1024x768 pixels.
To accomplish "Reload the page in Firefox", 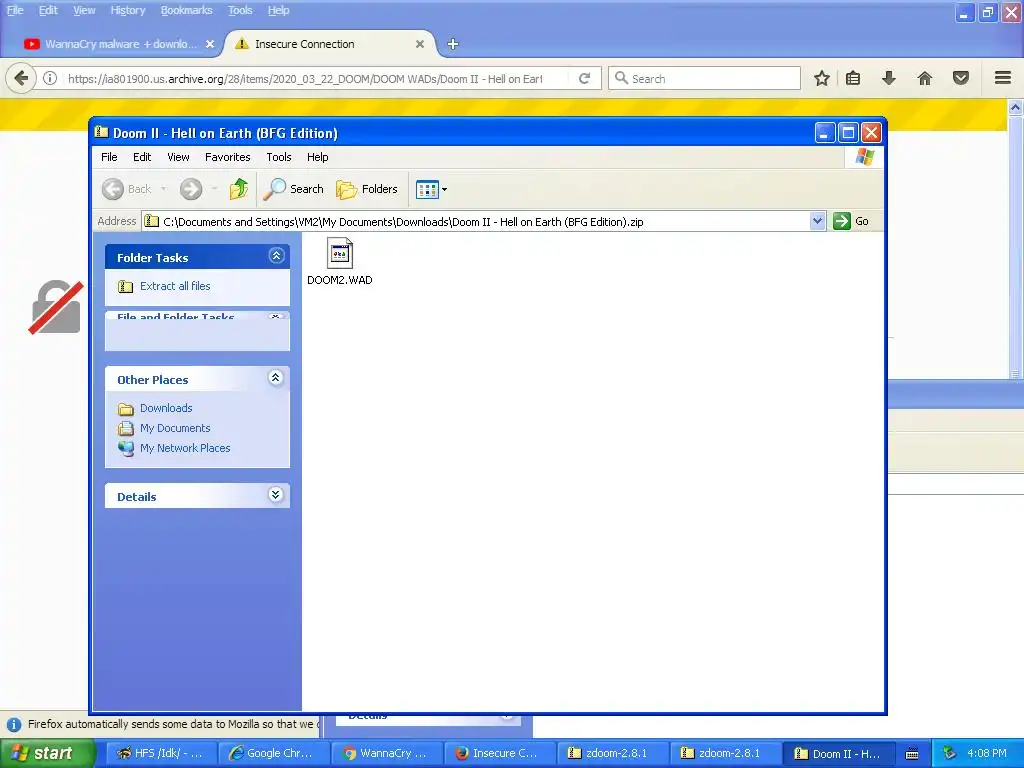I will coord(584,78).
